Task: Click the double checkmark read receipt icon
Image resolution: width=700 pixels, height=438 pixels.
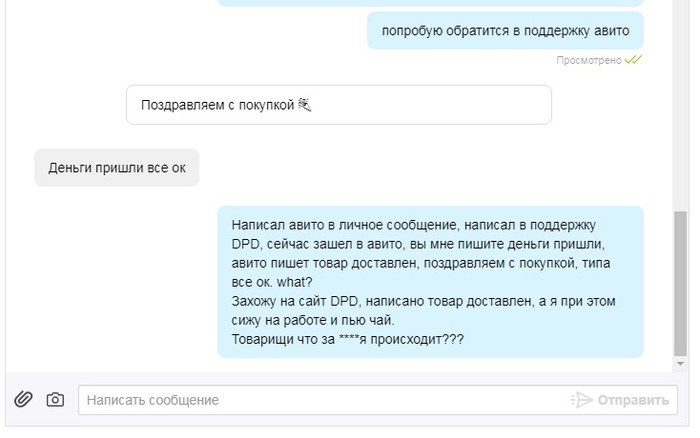Action: pyautogui.click(x=633, y=60)
